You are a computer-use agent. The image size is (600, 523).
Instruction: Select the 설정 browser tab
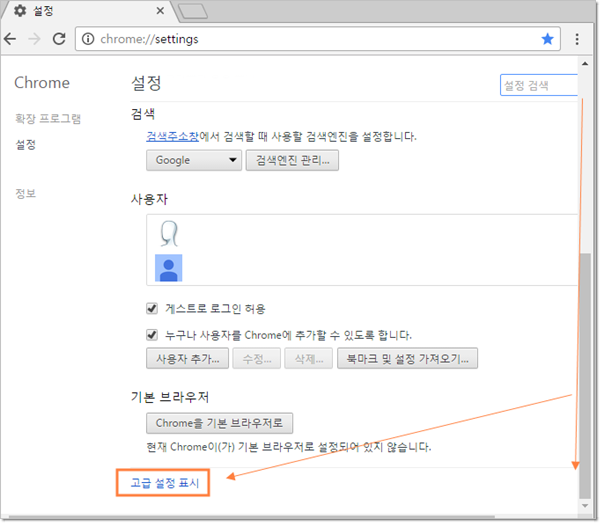tap(90, 11)
